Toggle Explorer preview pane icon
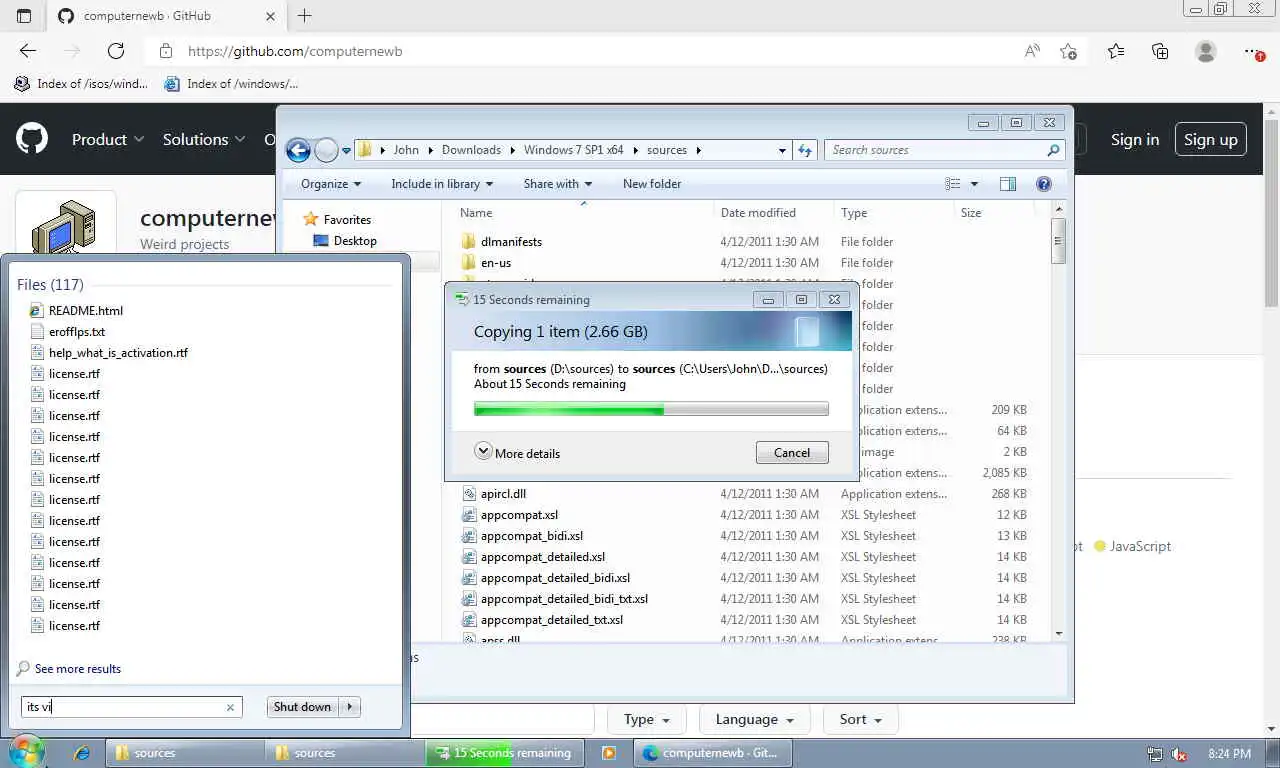Image resolution: width=1280 pixels, height=768 pixels. (1008, 184)
